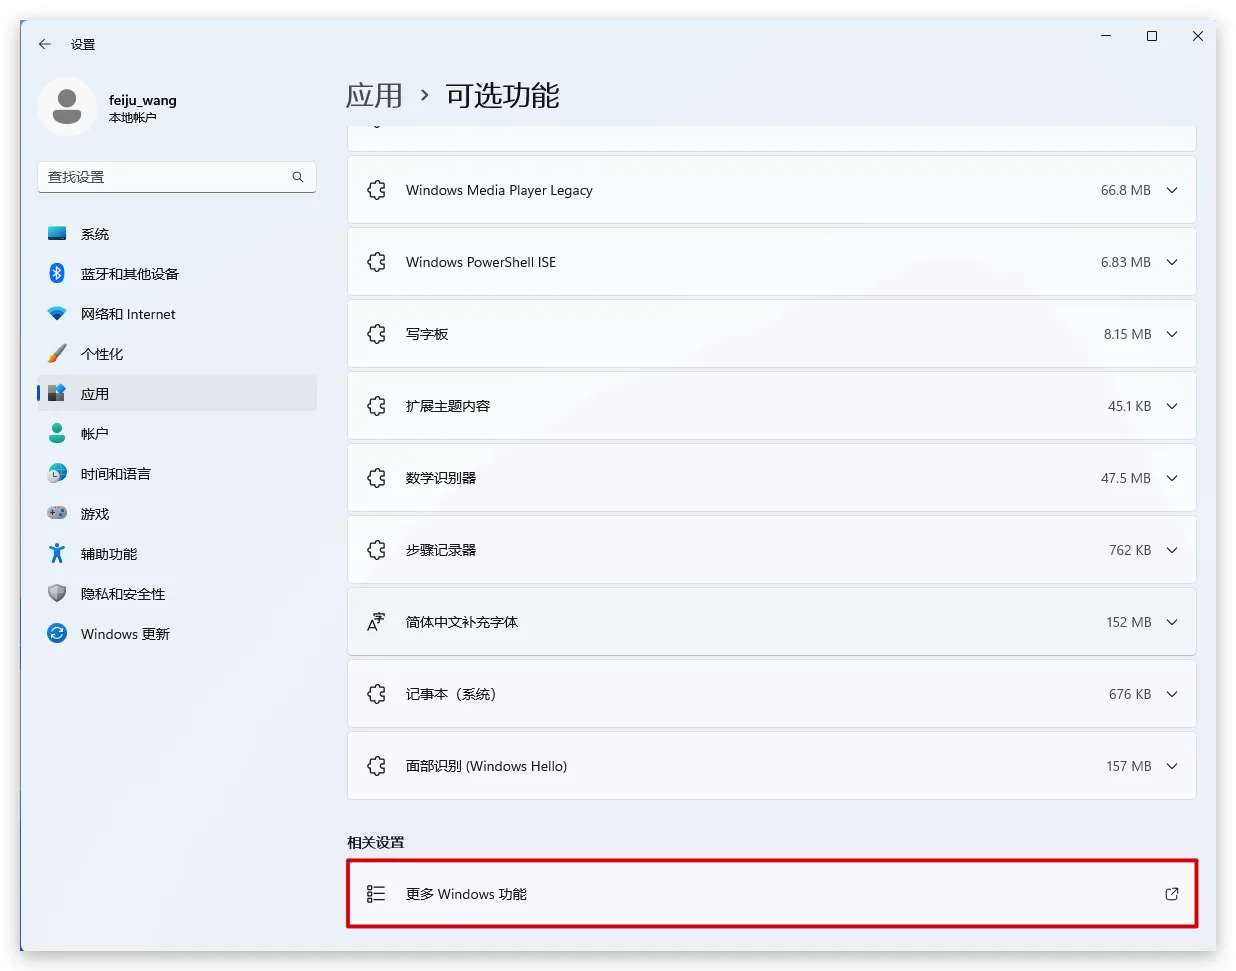Click the 45.1 KB size value
Screen dimensions: 1236x971
coord(1129,406)
